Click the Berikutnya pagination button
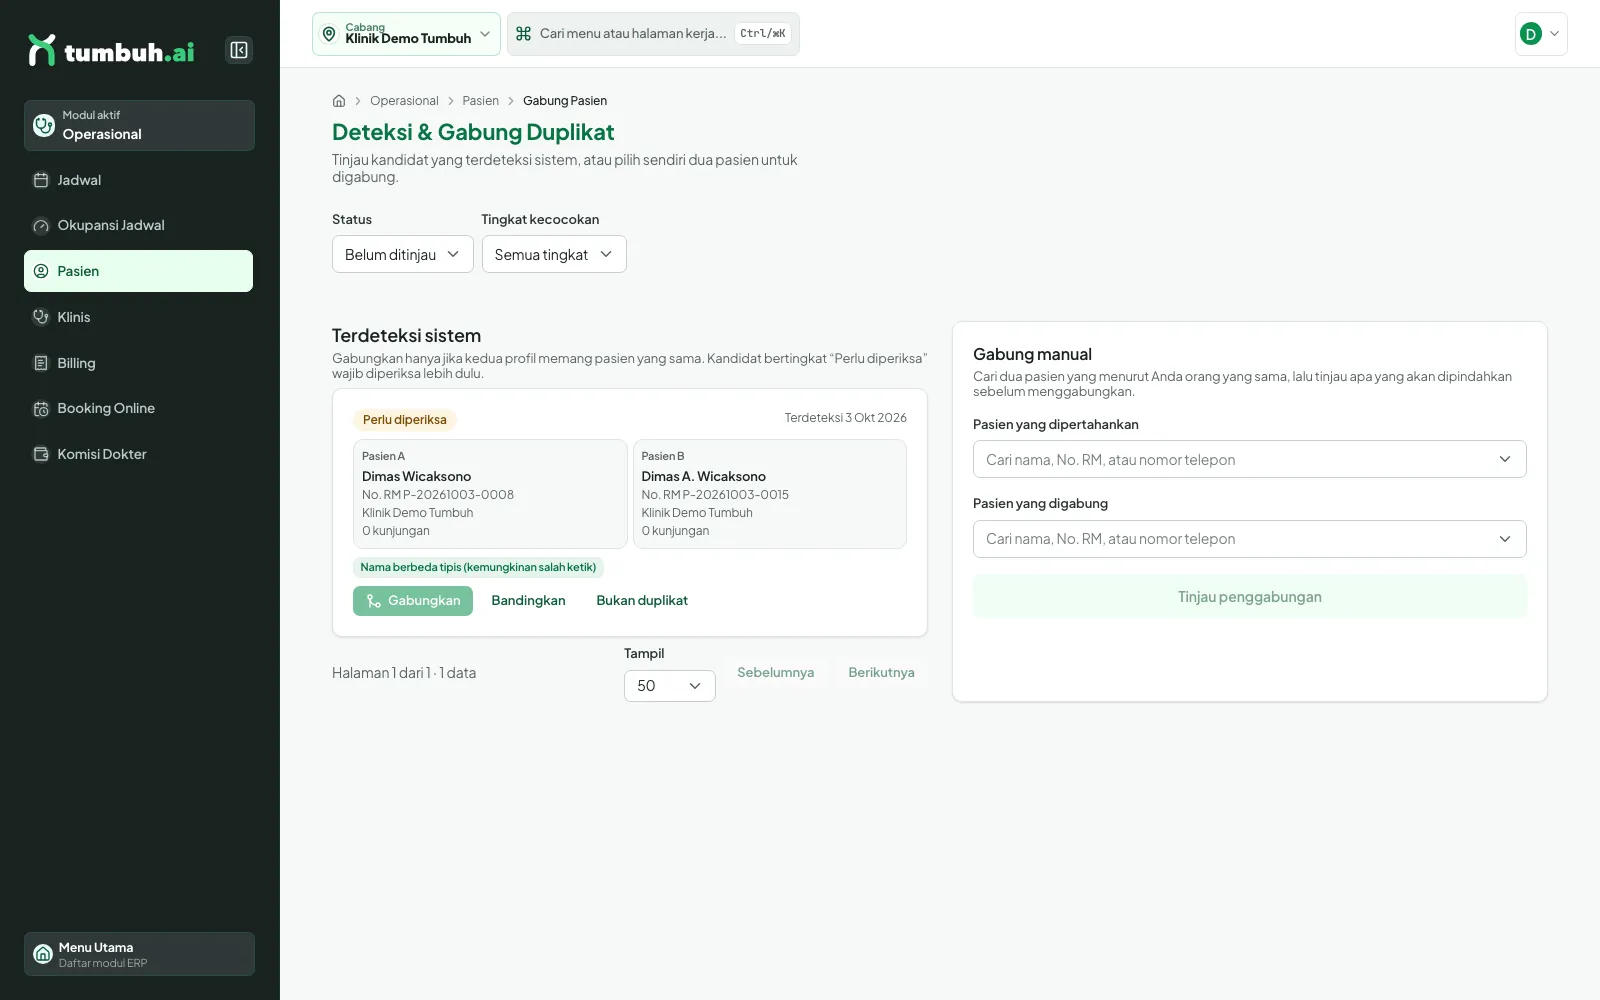 [x=881, y=673]
